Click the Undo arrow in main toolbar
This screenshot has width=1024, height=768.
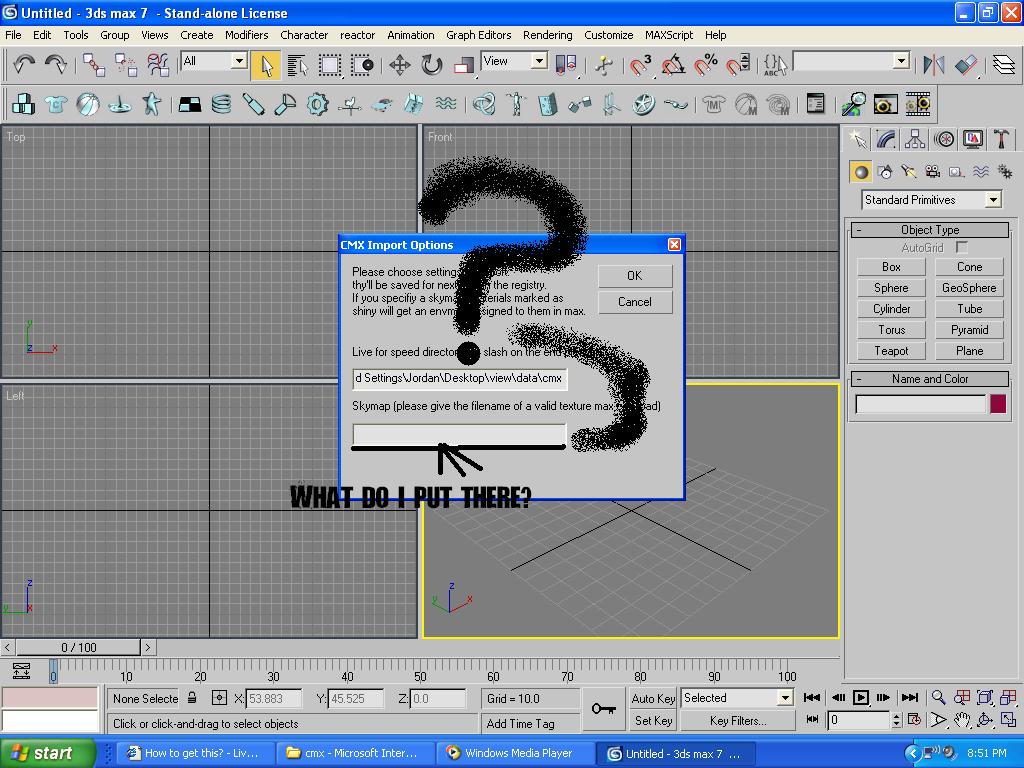pyautogui.click(x=24, y=65)
